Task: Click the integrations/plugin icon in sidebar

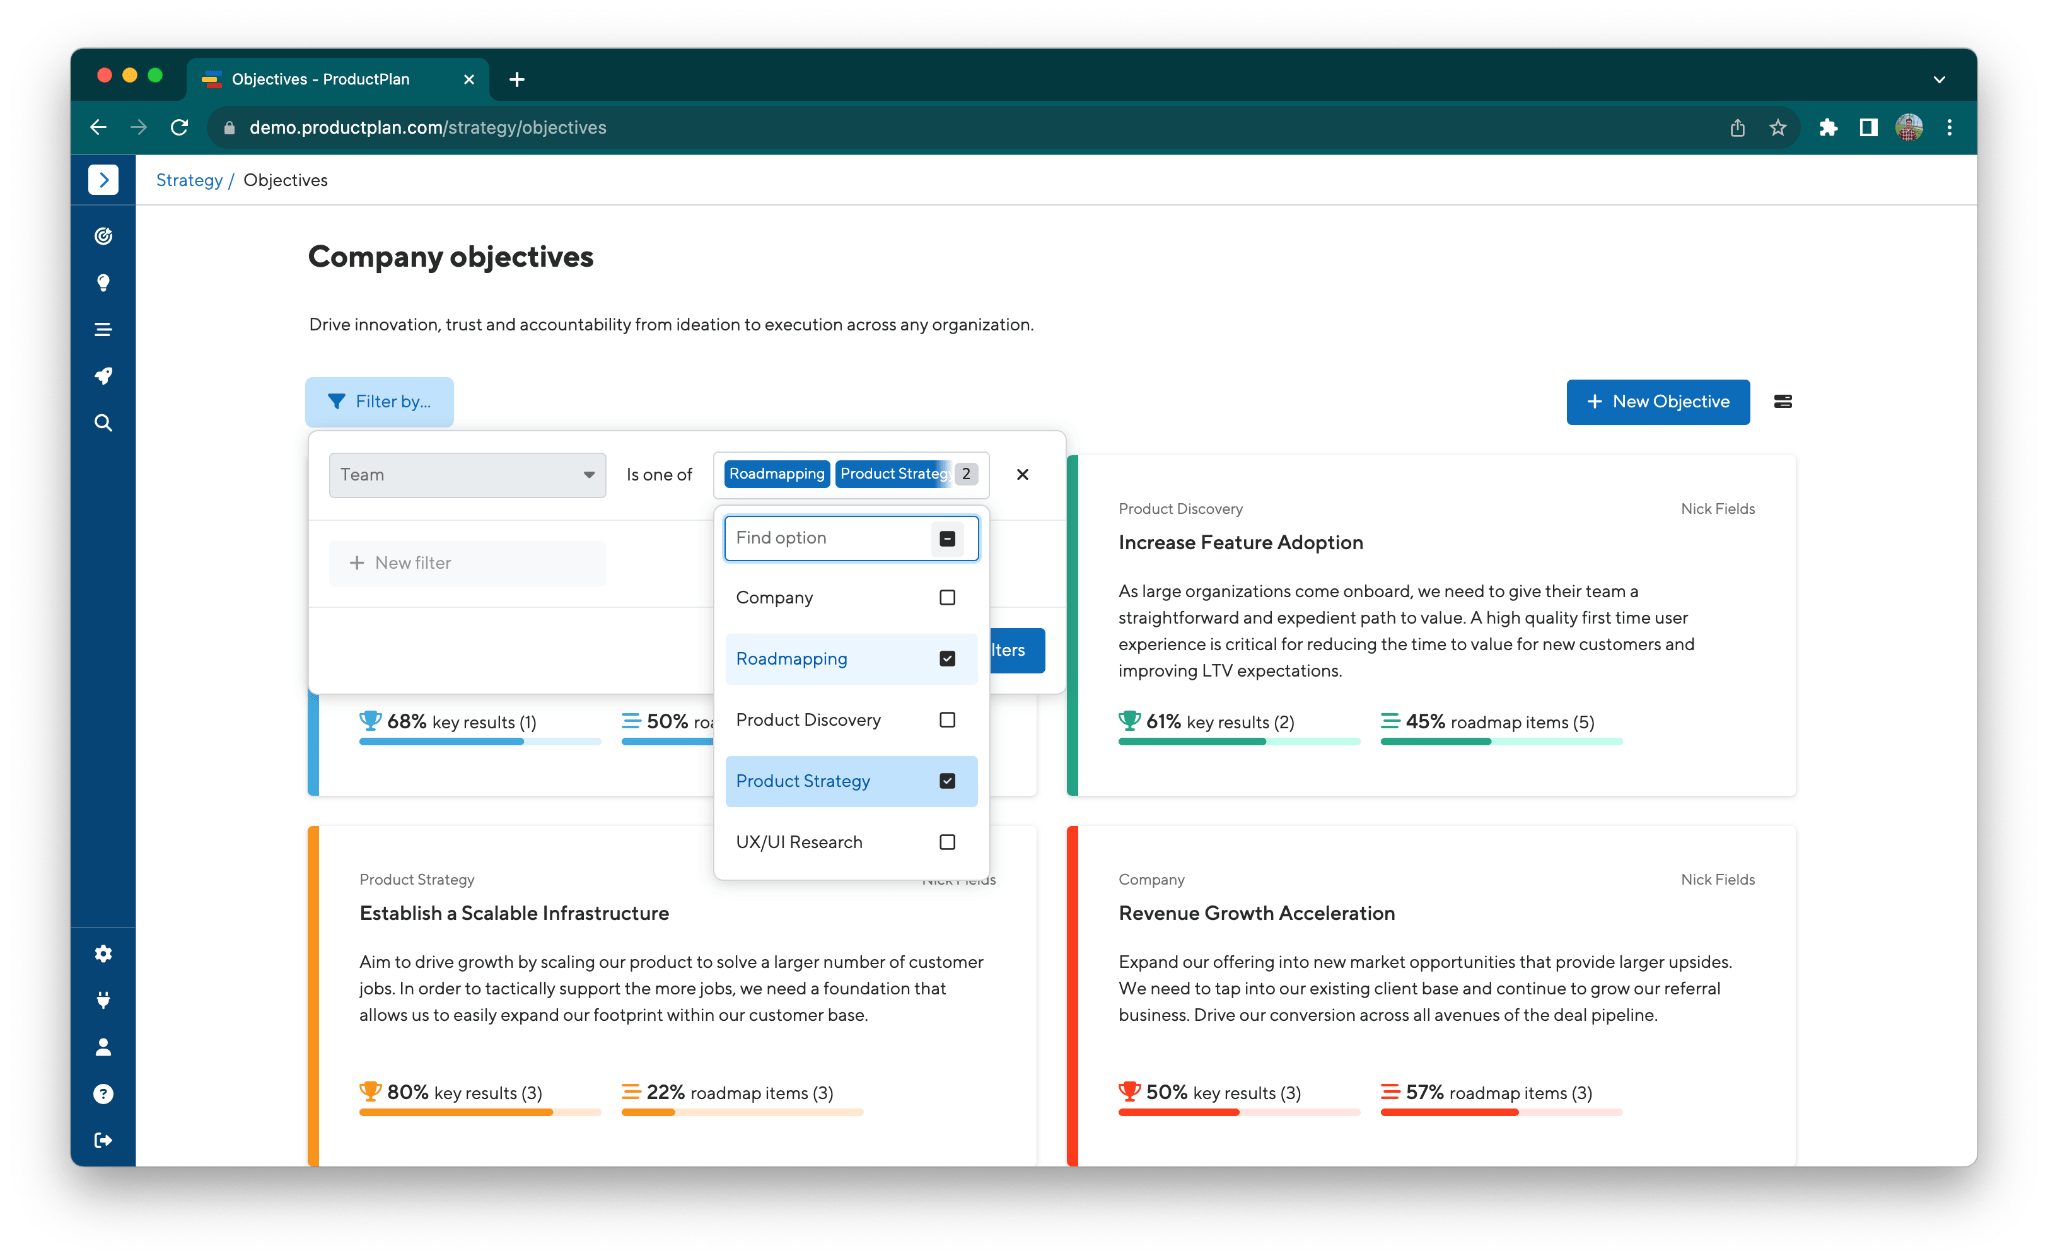Action: point(102,1000)
